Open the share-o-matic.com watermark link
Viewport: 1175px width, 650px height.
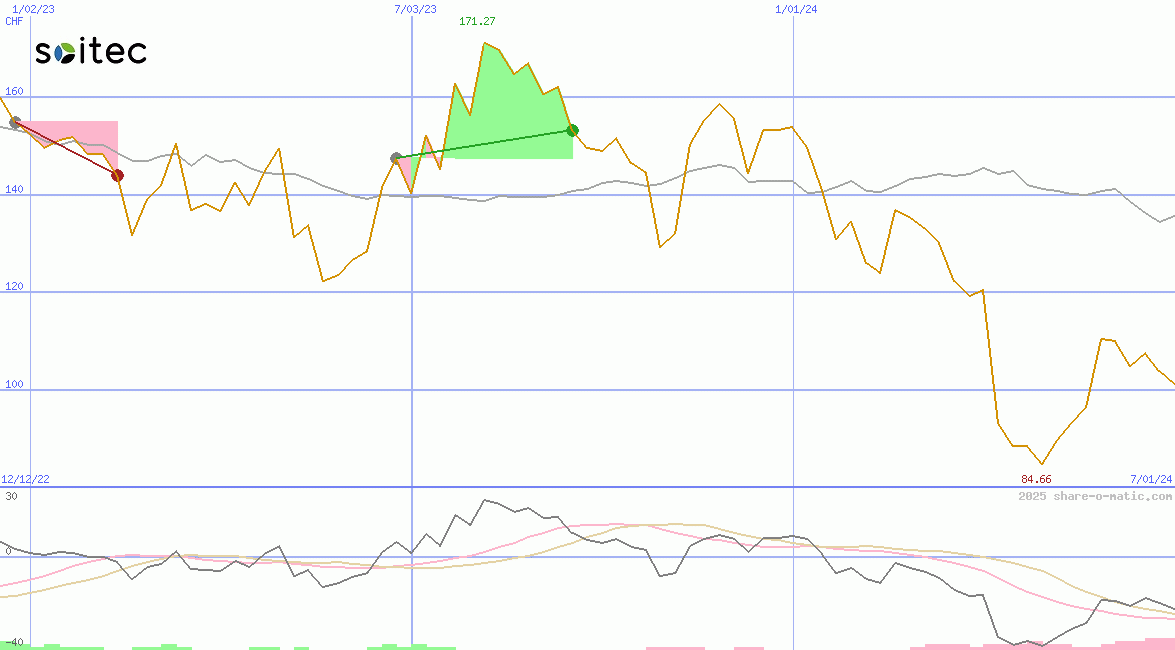pos(1095,496)
